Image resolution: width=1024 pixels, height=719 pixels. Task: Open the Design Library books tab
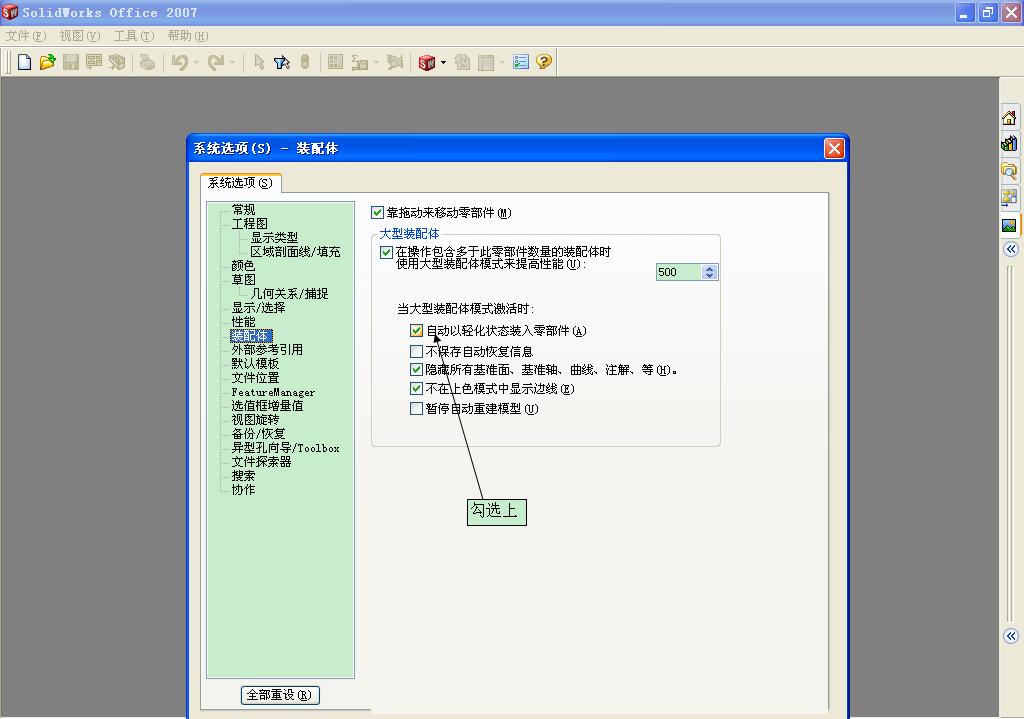pos(1009,144)
